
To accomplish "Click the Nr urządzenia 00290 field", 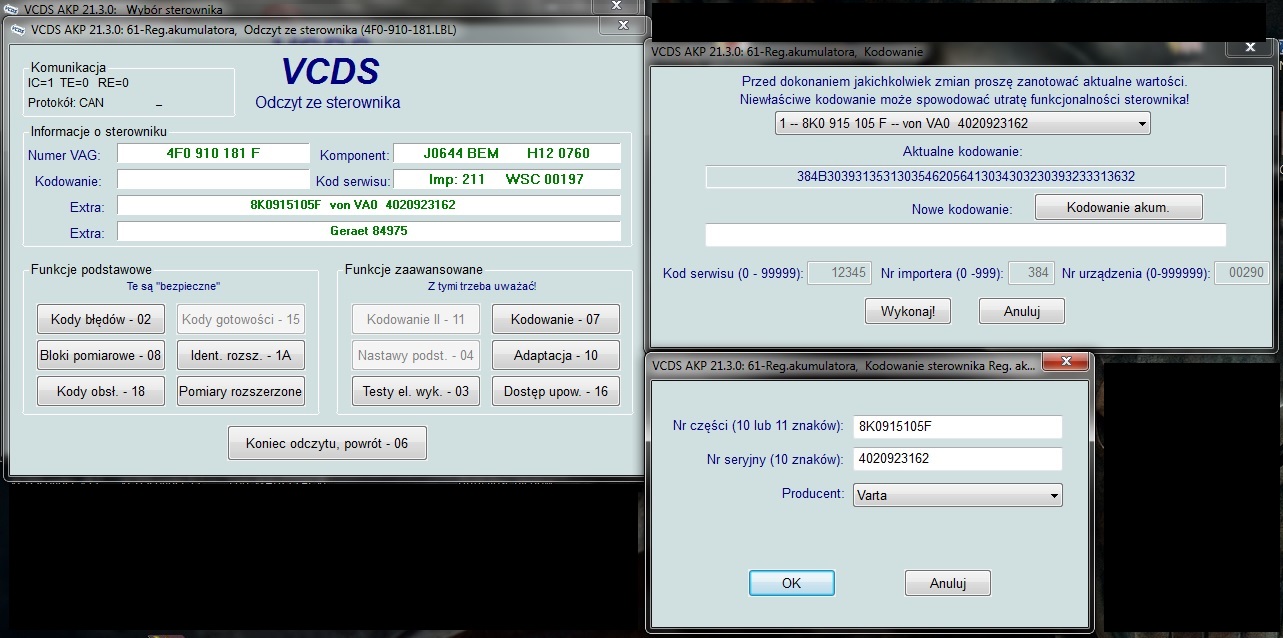I will (x=1242, y=273).
